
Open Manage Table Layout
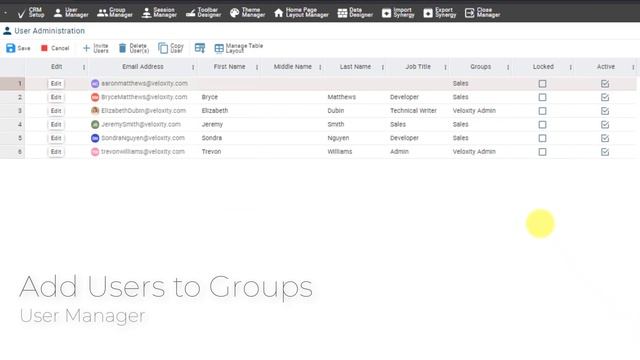pos(239,48)
